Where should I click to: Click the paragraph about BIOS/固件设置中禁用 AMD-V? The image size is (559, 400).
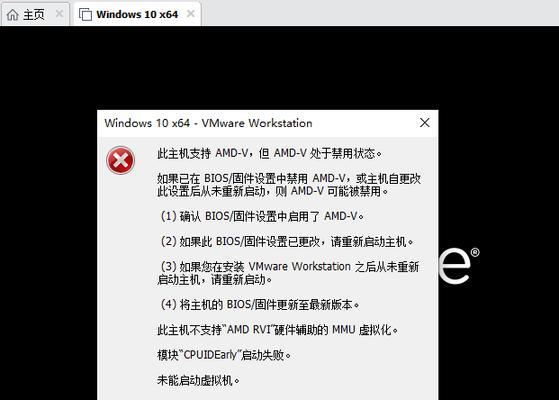point(289,185)
